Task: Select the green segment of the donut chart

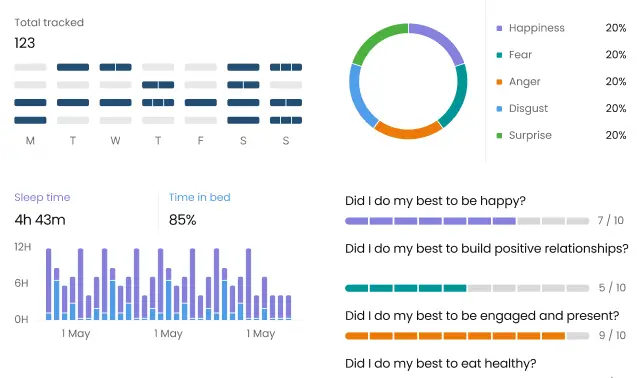Action: (376, 40)
